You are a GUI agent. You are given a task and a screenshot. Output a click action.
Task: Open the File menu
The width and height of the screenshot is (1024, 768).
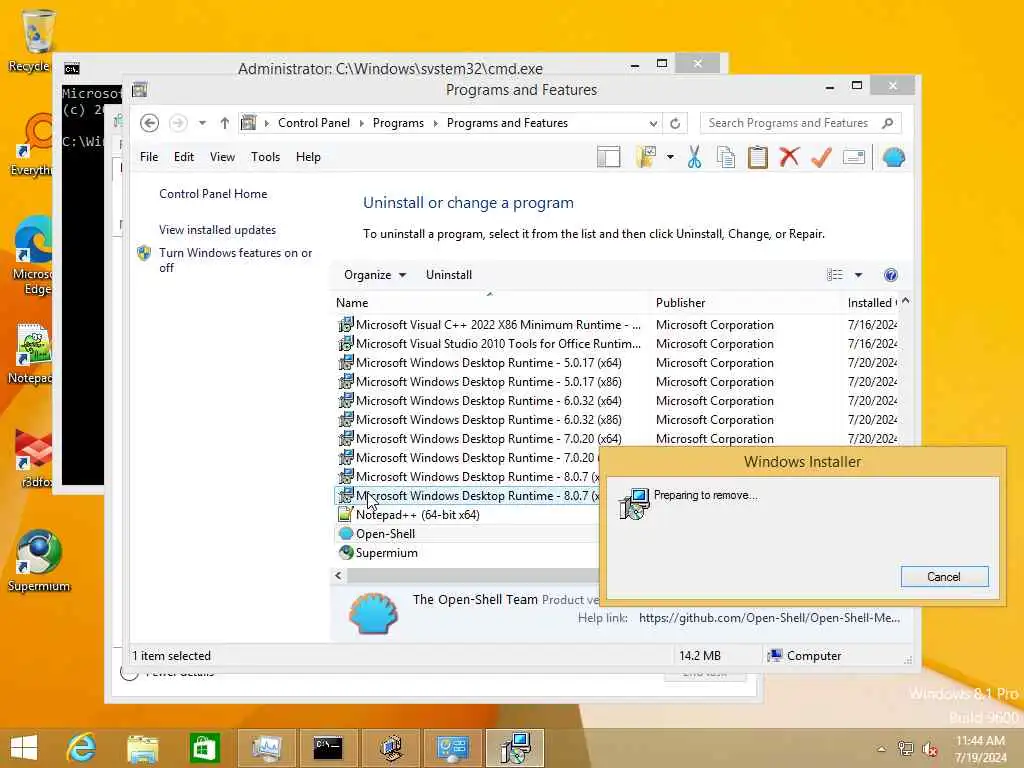(x=149, y=157)
